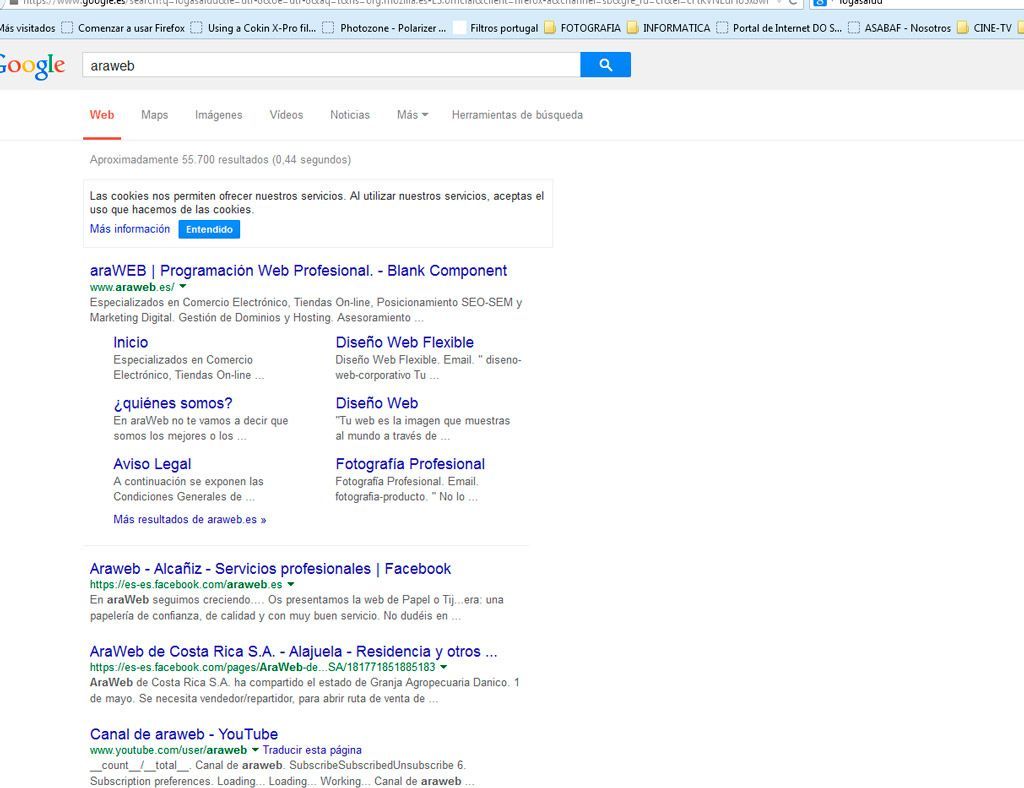Open Herramientas de búsqueda
Viewport: 1024px width, 788px height.
coord(517,115)
